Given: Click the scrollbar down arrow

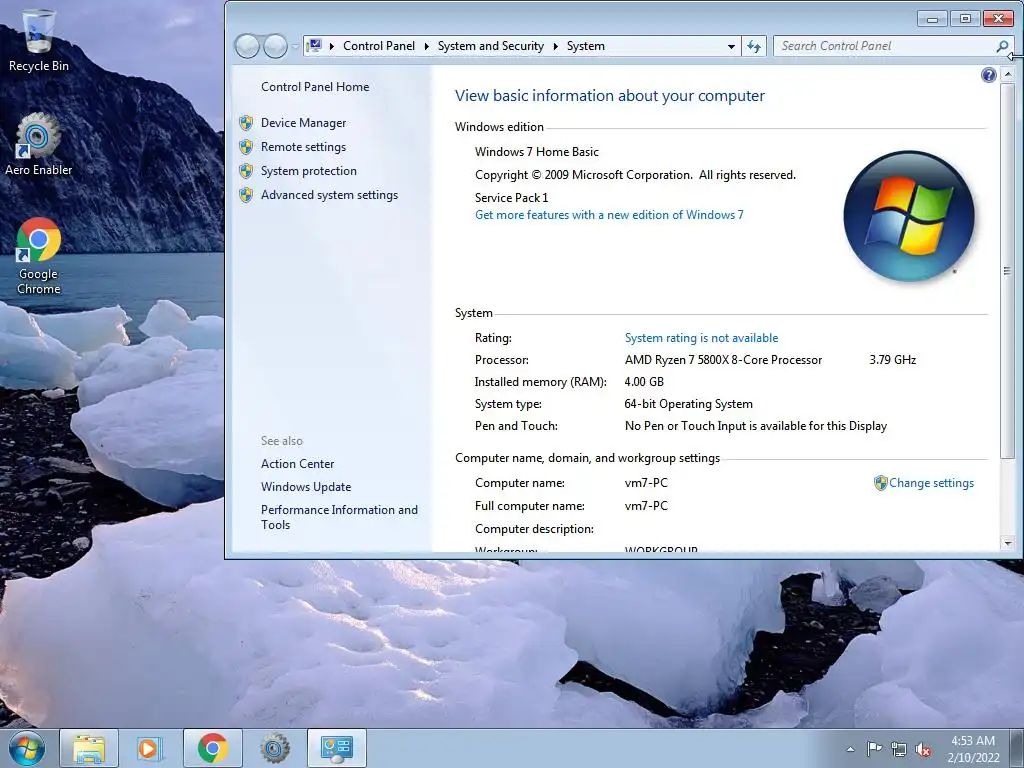Looking at the screenshot, I should click(x=1008, y=543).
